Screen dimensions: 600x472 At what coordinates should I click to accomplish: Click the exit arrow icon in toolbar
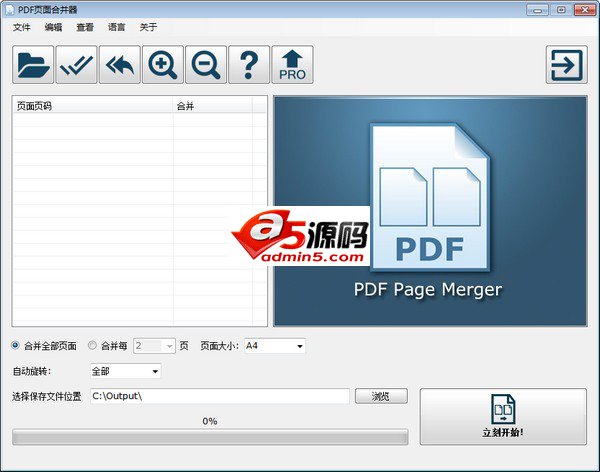click(x=567, y=65)
